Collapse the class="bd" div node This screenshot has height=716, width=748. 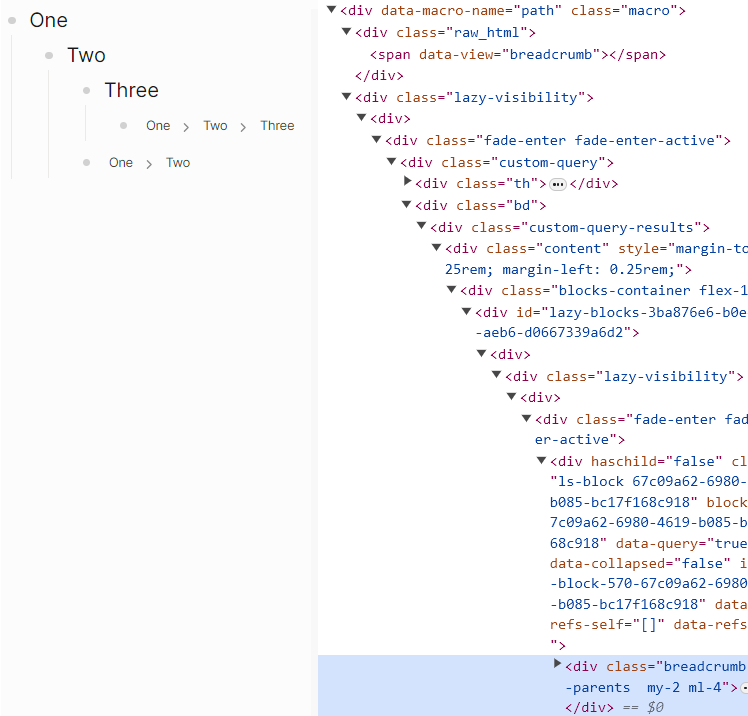click(x=406, y=205)
